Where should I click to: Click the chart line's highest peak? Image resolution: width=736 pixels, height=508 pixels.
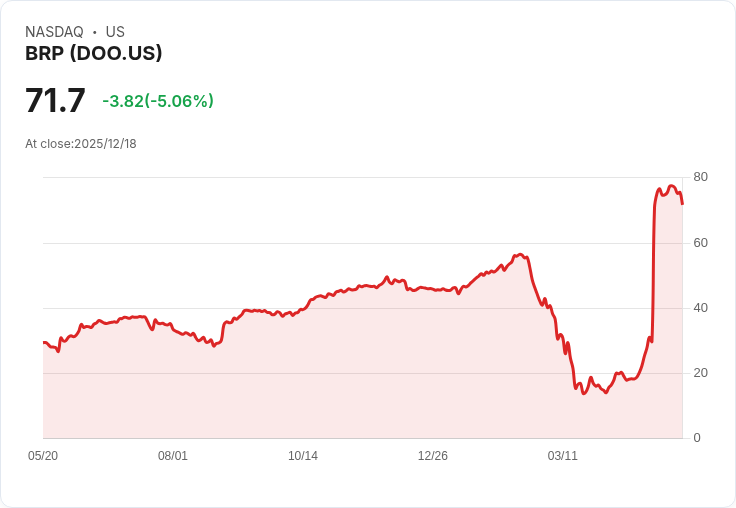pyautogui.click(x=672, y=186)
